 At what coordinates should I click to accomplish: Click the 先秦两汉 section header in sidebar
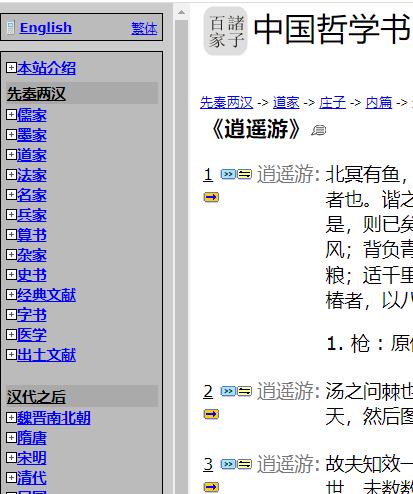[36, 94]
